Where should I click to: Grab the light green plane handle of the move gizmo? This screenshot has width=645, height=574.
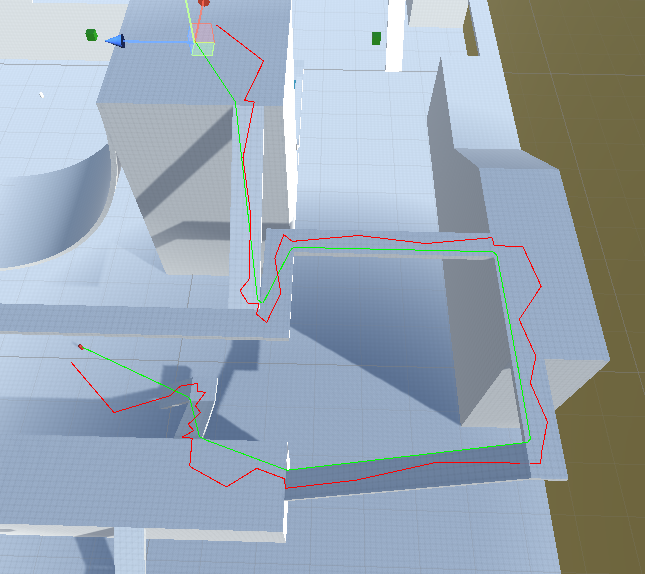[x=203, y=49]
